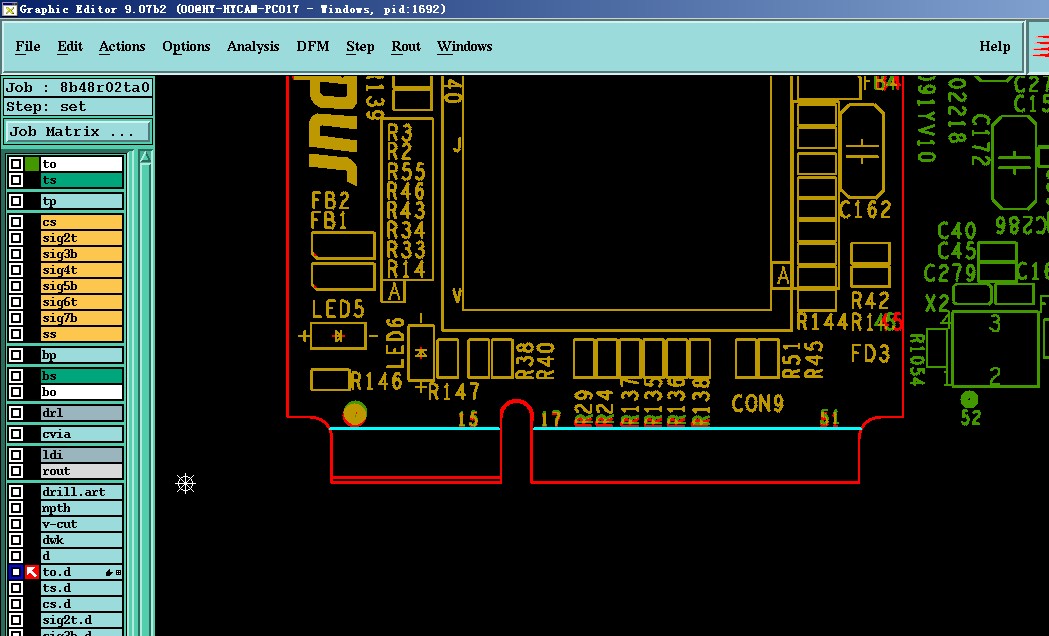Viewport: 1049px width, 636px height.
Task: Select the 'cs' layer name
Action: [82, 222]
